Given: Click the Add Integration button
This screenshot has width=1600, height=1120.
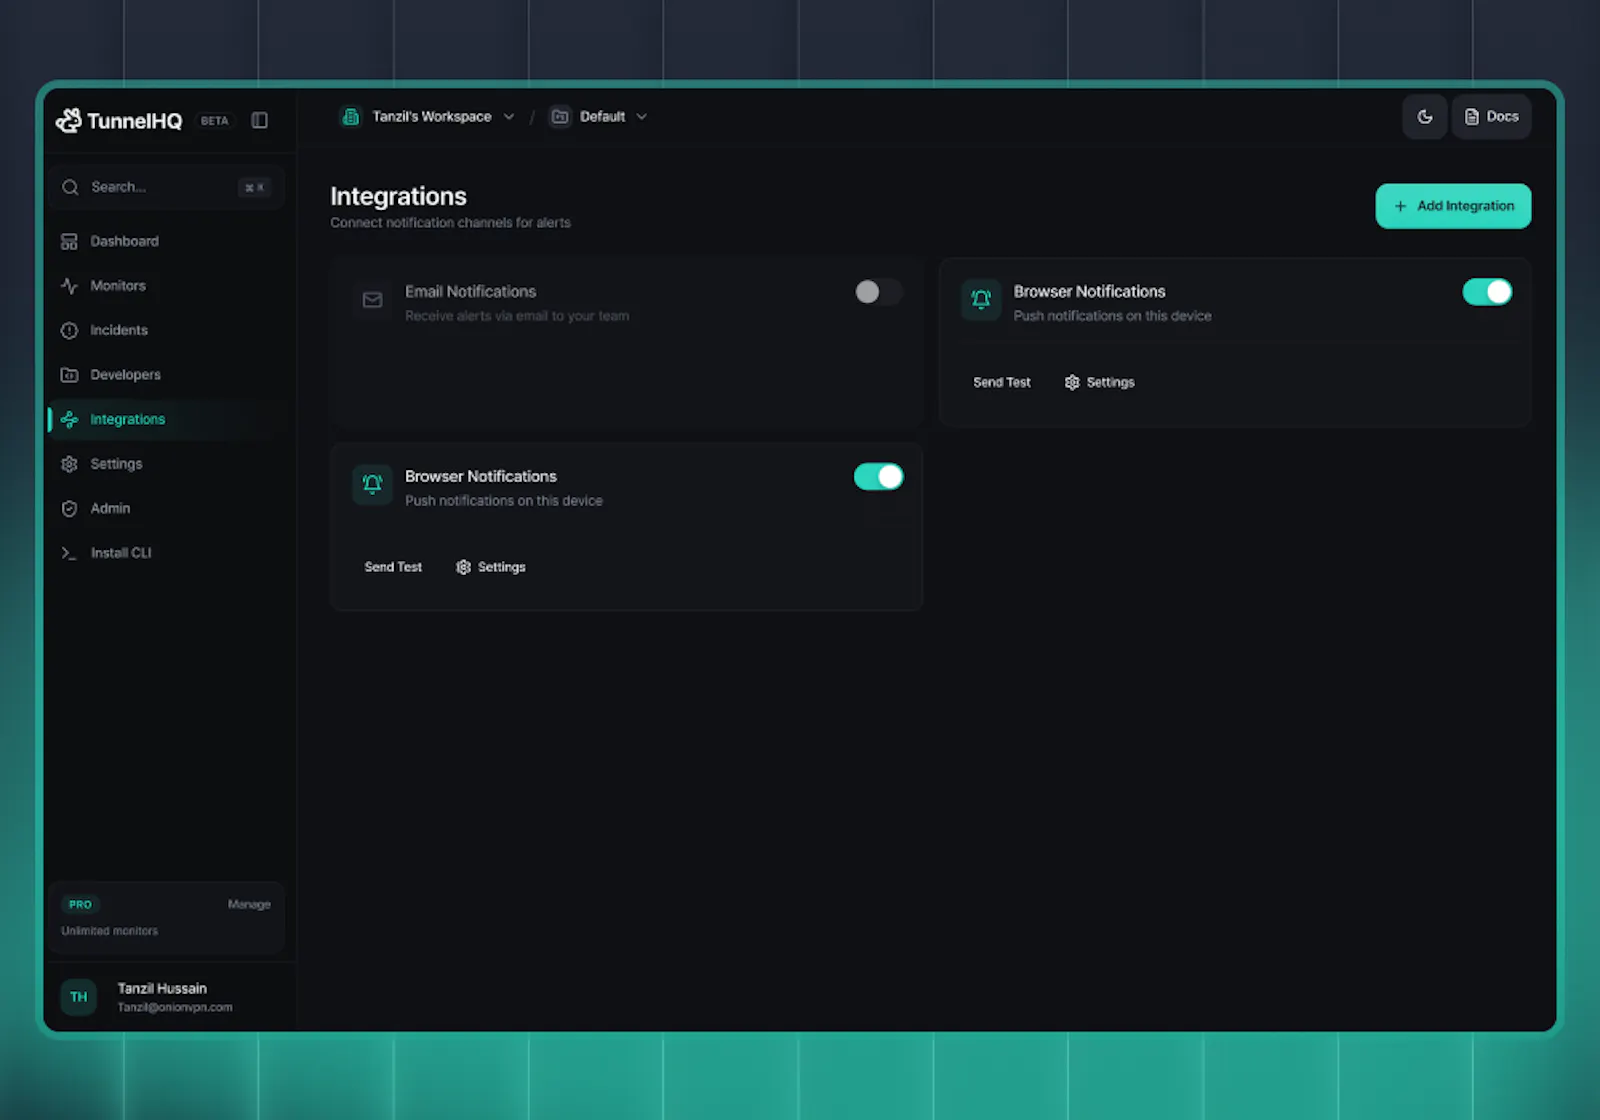Looking at the screenshot, I should coord(1453,206).
